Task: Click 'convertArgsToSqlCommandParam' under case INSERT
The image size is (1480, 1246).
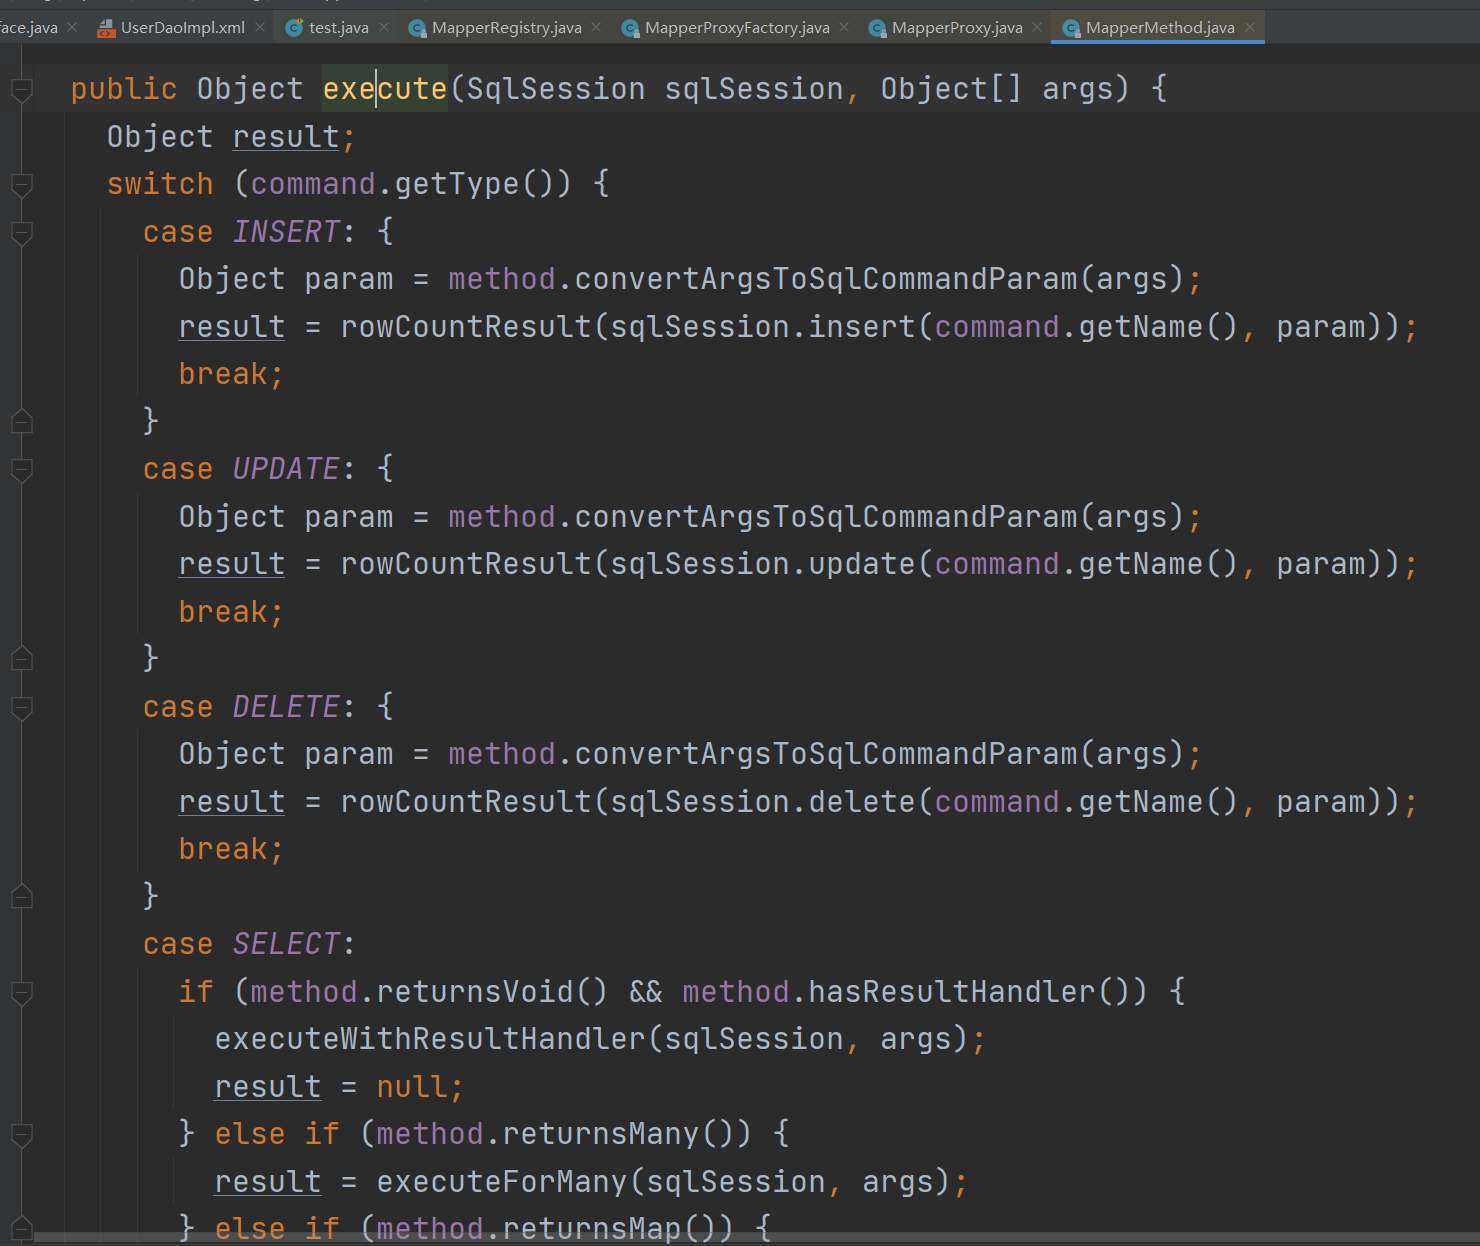Action: click(826, 279)
